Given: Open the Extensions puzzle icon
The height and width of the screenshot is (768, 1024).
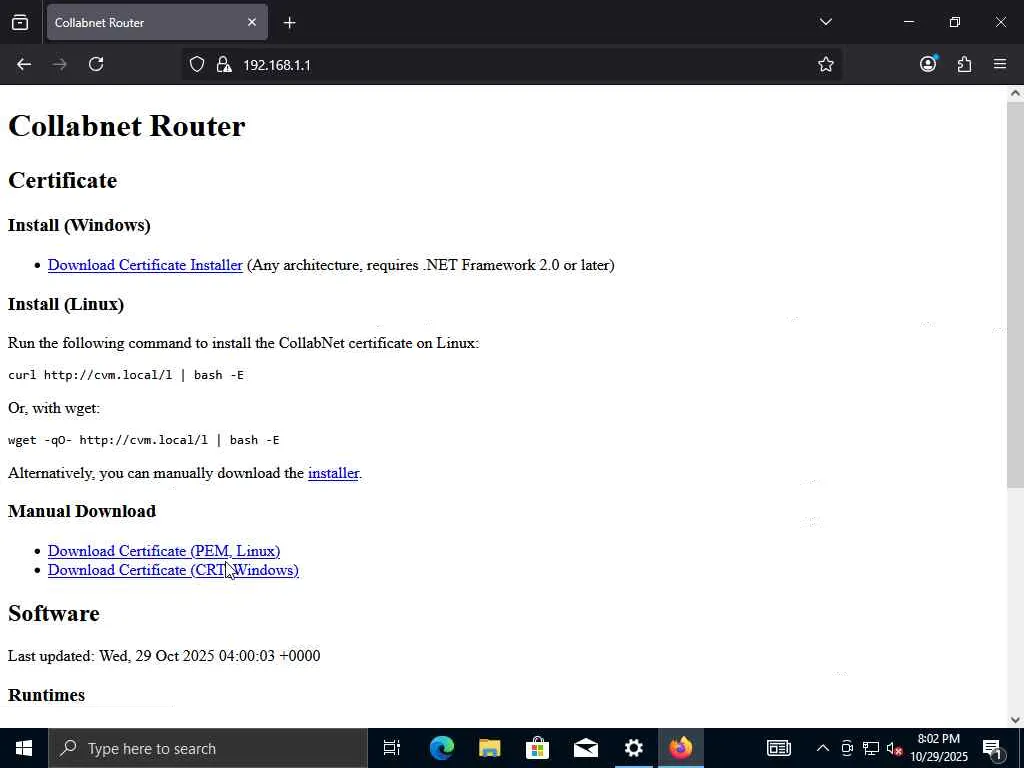Looking at the screenshot, I should pos(964,64).
